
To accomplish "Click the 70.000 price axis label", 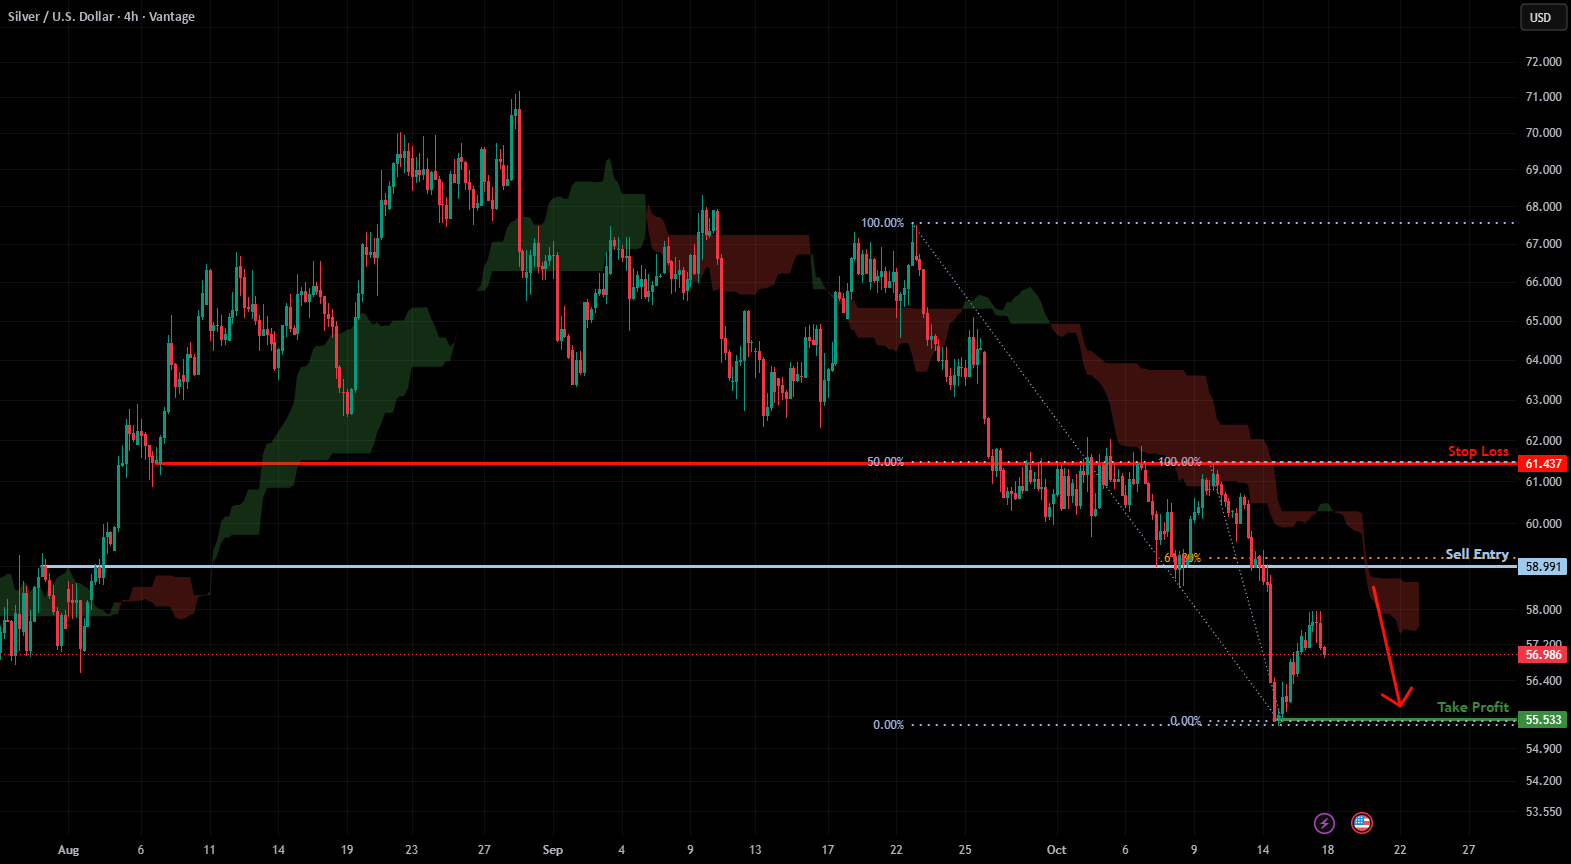I will point(1543,132).
